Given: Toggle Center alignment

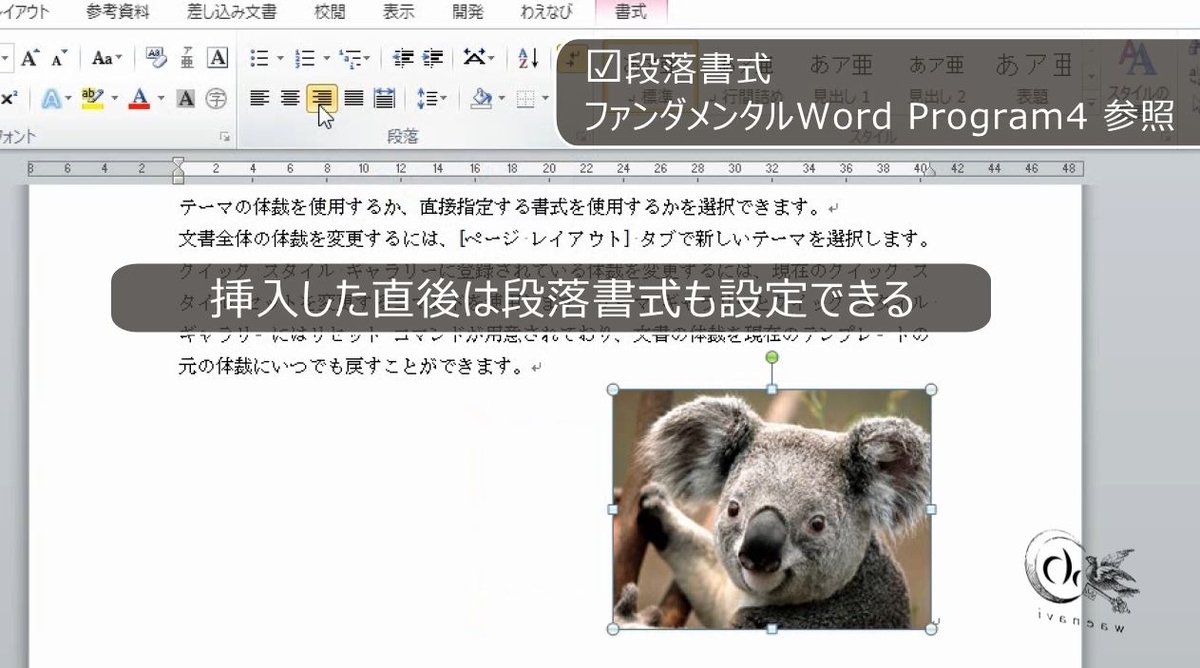Looking at the screenshot, I should 290,98.
